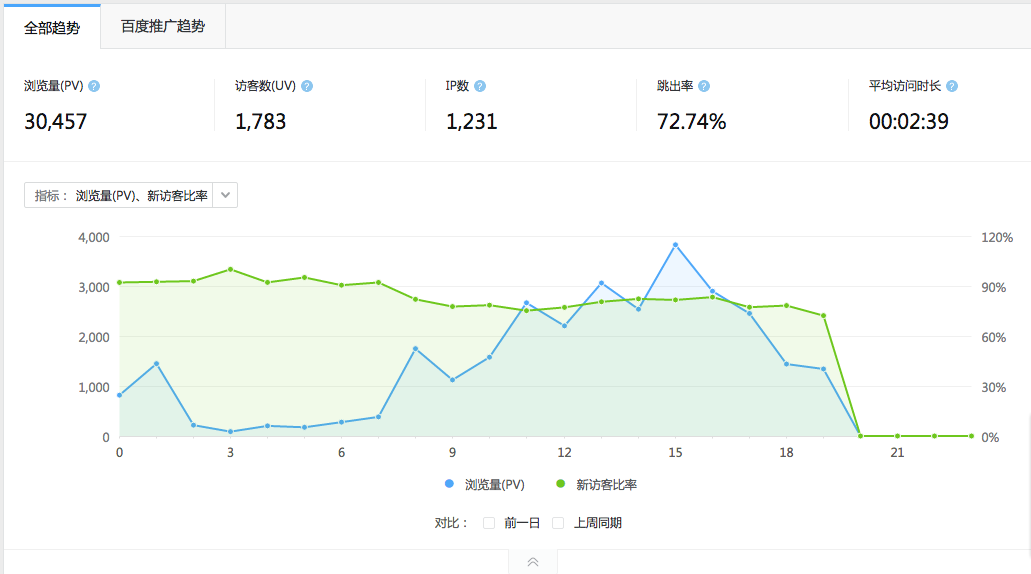This screenshot has height=574, width=1031.
Task: Click new visitor rate point at hour 3
Action: click(x=231, y=269)
